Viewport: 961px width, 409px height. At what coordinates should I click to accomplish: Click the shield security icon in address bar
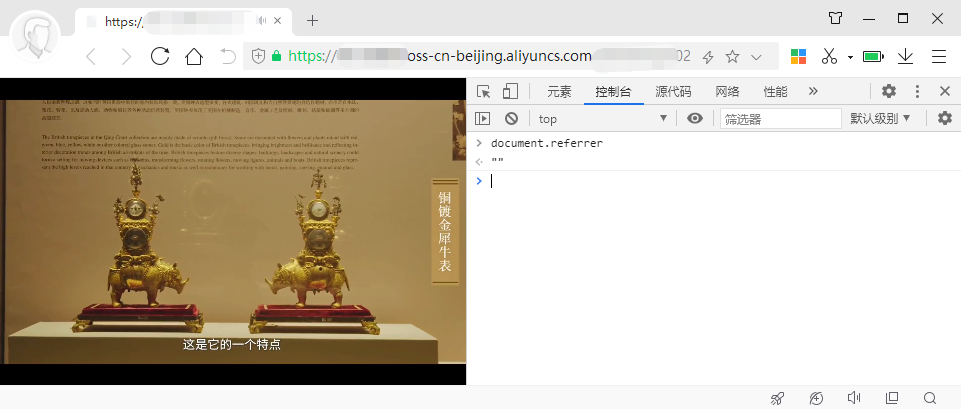pos(259,56)
